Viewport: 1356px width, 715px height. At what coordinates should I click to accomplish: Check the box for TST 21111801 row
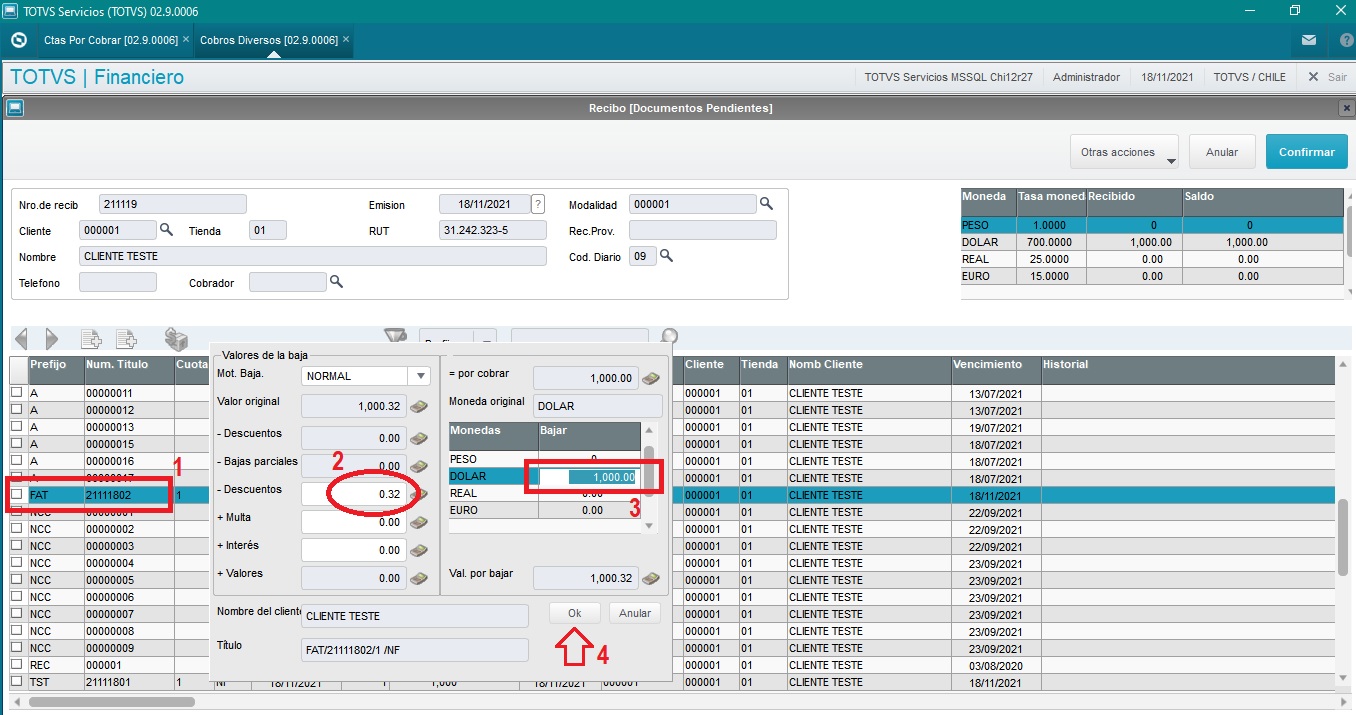tap(16, 682)
